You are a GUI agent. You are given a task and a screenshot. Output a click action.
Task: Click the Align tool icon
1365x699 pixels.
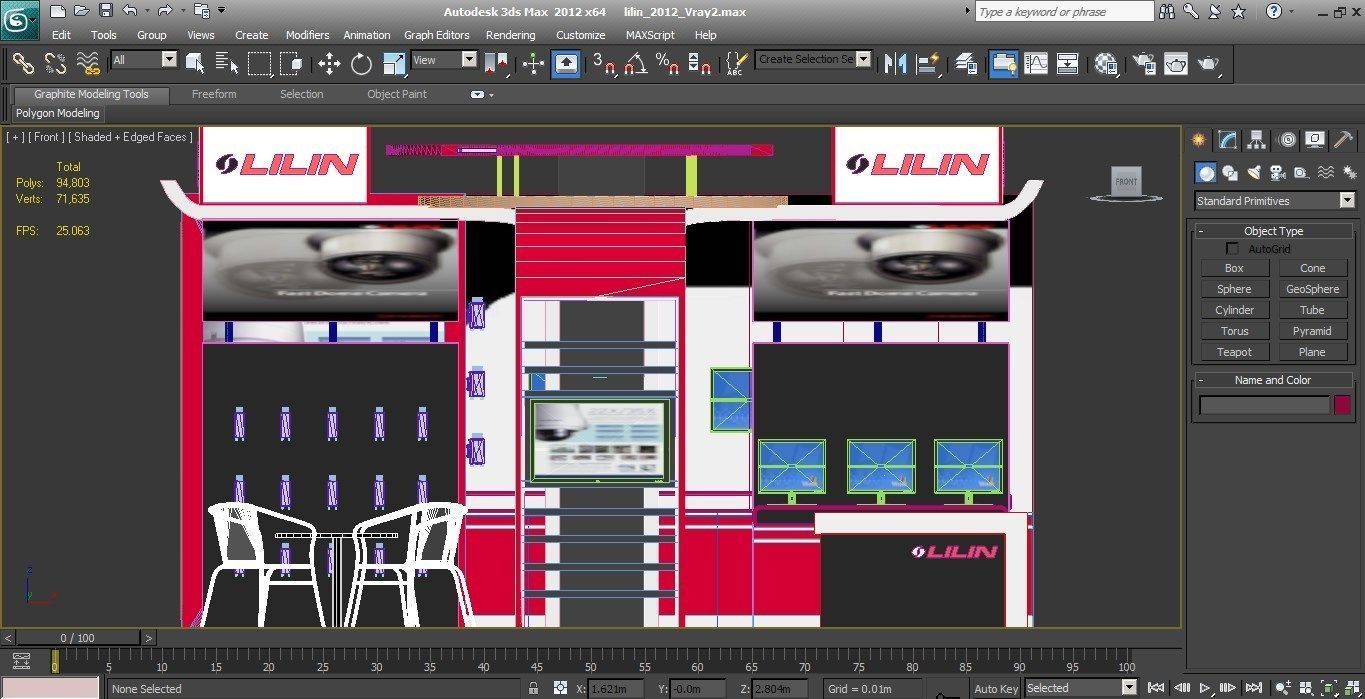(x=928, y=64)
